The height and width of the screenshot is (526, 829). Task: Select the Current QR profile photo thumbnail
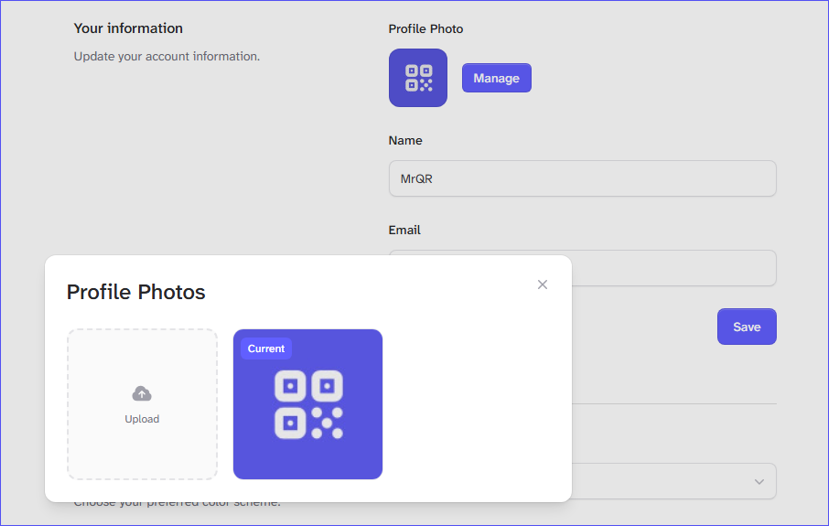(x=308, y=404)
